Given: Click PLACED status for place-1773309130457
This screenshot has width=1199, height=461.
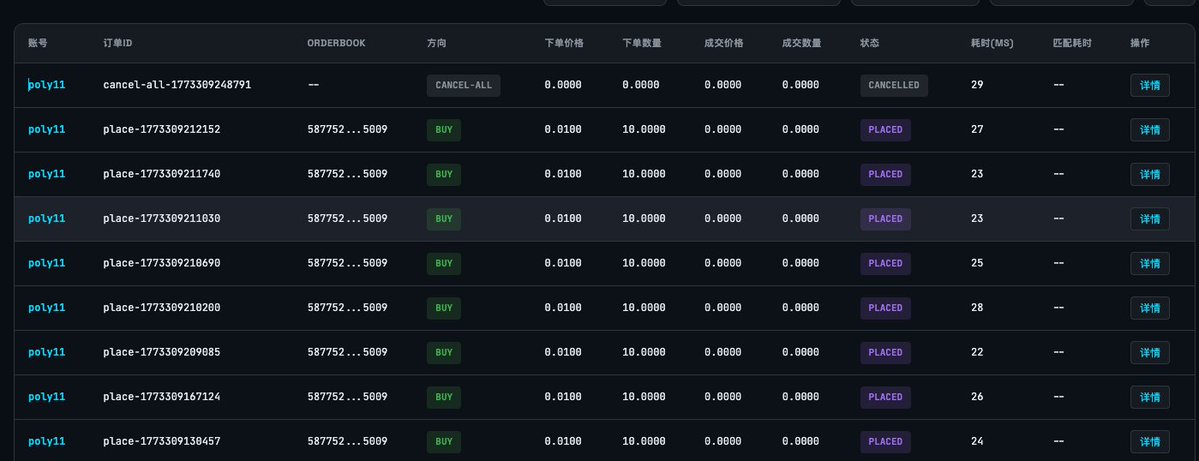Looking at the screenshot, I should [x=885, y=442].
